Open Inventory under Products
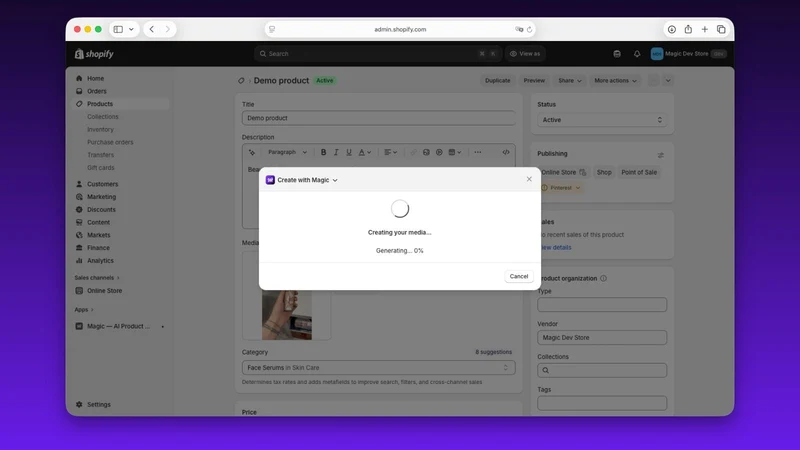The width and height of the screenshot is (800, 450). (101, 130)
